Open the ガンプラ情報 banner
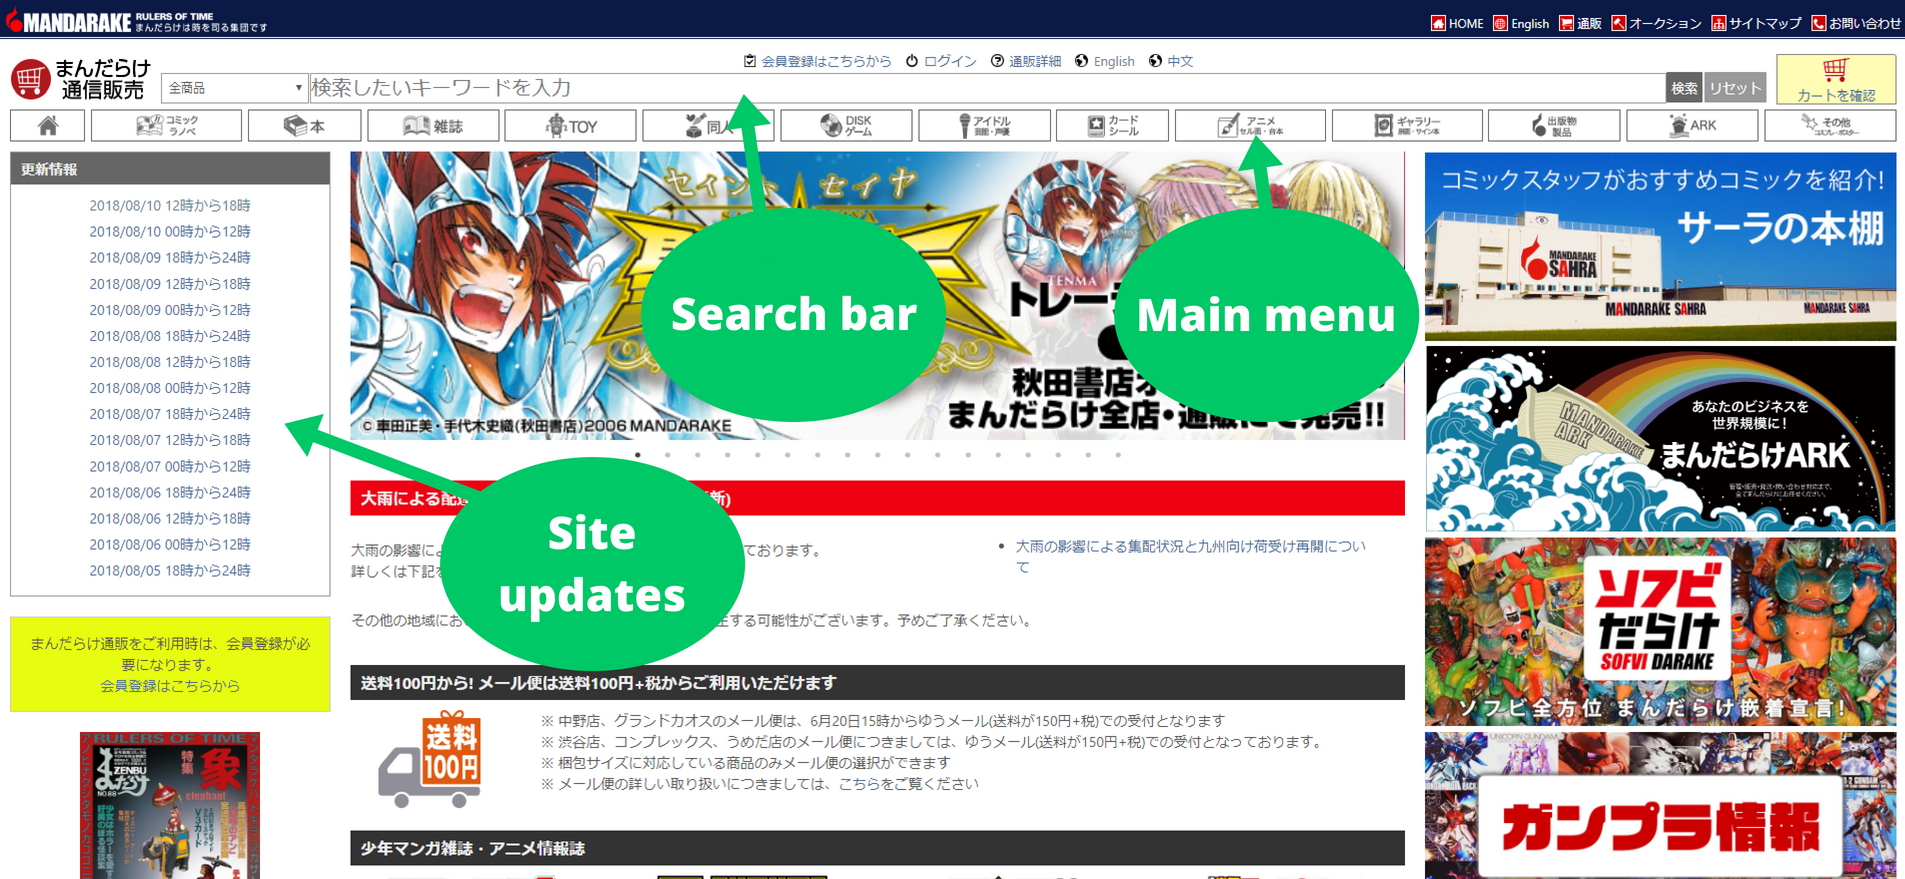Viewport: 1905px width, 879px height. [1660, 806]
